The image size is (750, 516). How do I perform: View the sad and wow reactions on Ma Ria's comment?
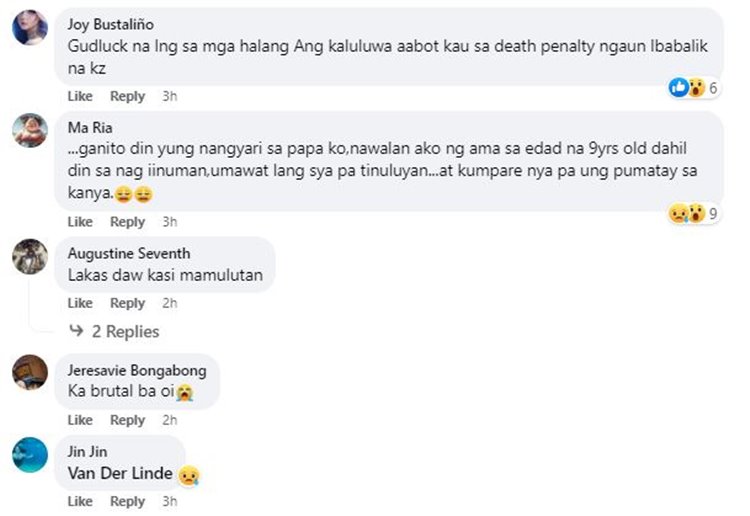[x=687, y=213]
